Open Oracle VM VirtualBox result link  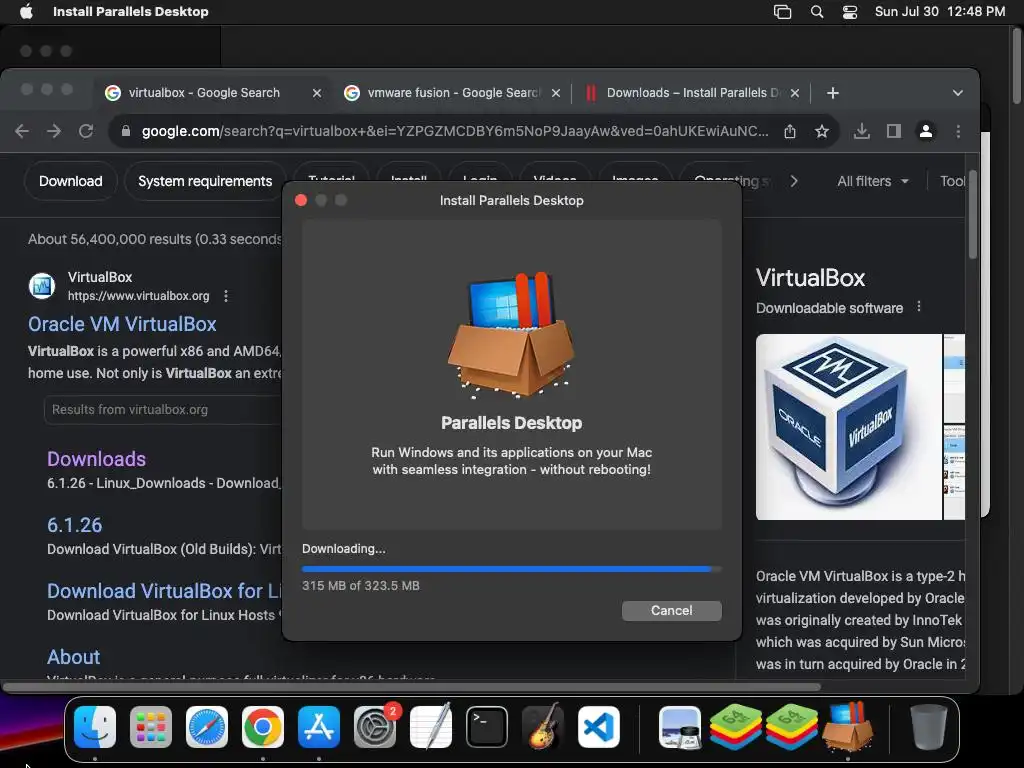click(122, 324)
